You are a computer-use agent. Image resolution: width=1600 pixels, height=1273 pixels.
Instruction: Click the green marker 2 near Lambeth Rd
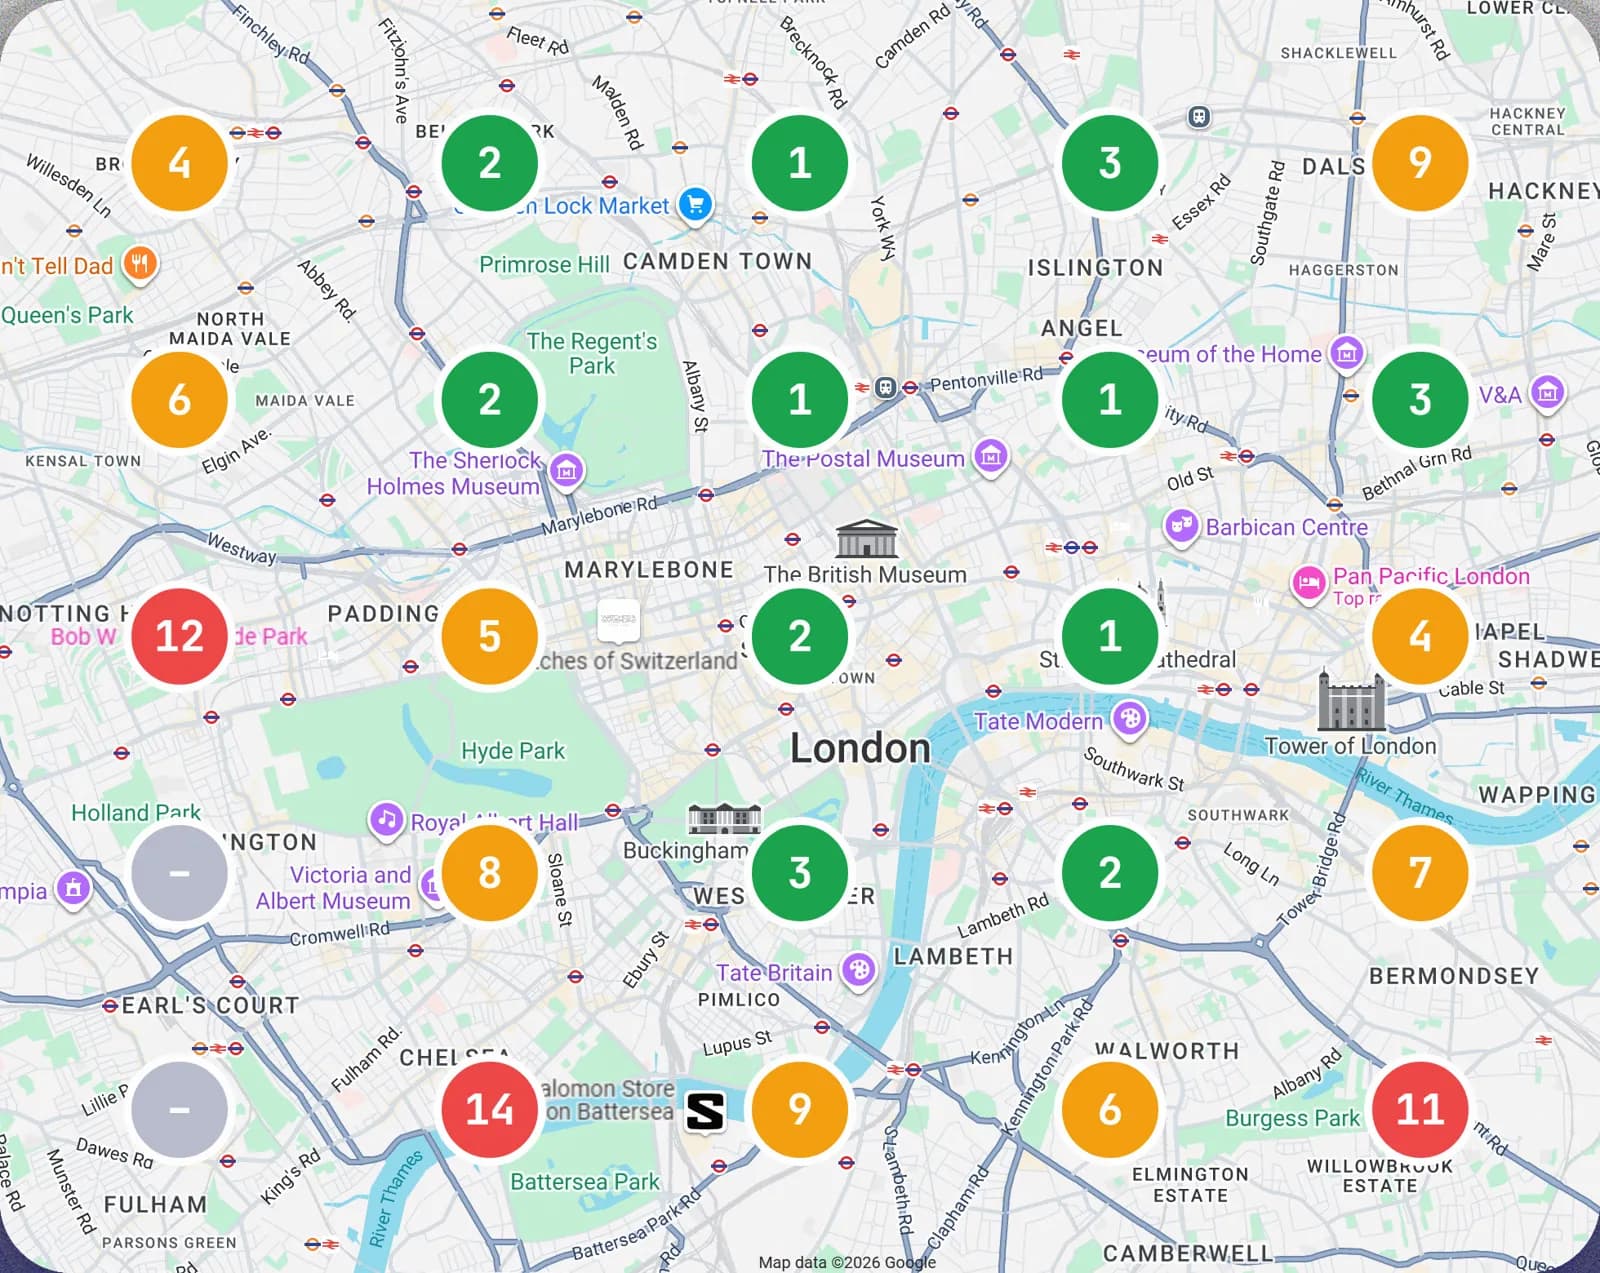[1109, 872]
